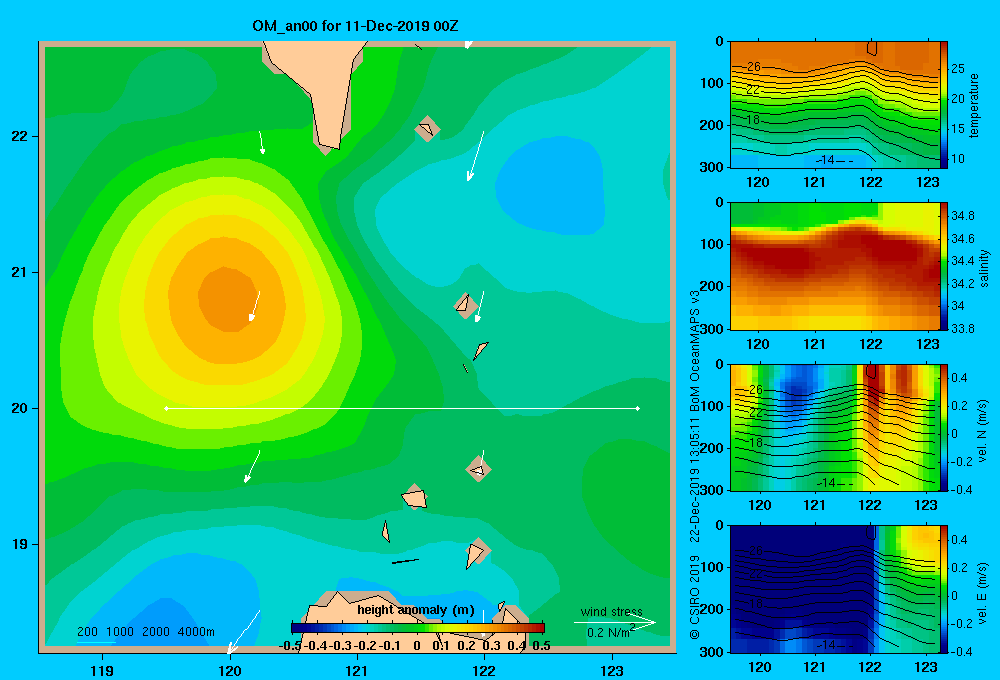Click the "0.2 N/m2" wind stress value
The height and width of the screenshot is (680, 1000).
point(610,632)
